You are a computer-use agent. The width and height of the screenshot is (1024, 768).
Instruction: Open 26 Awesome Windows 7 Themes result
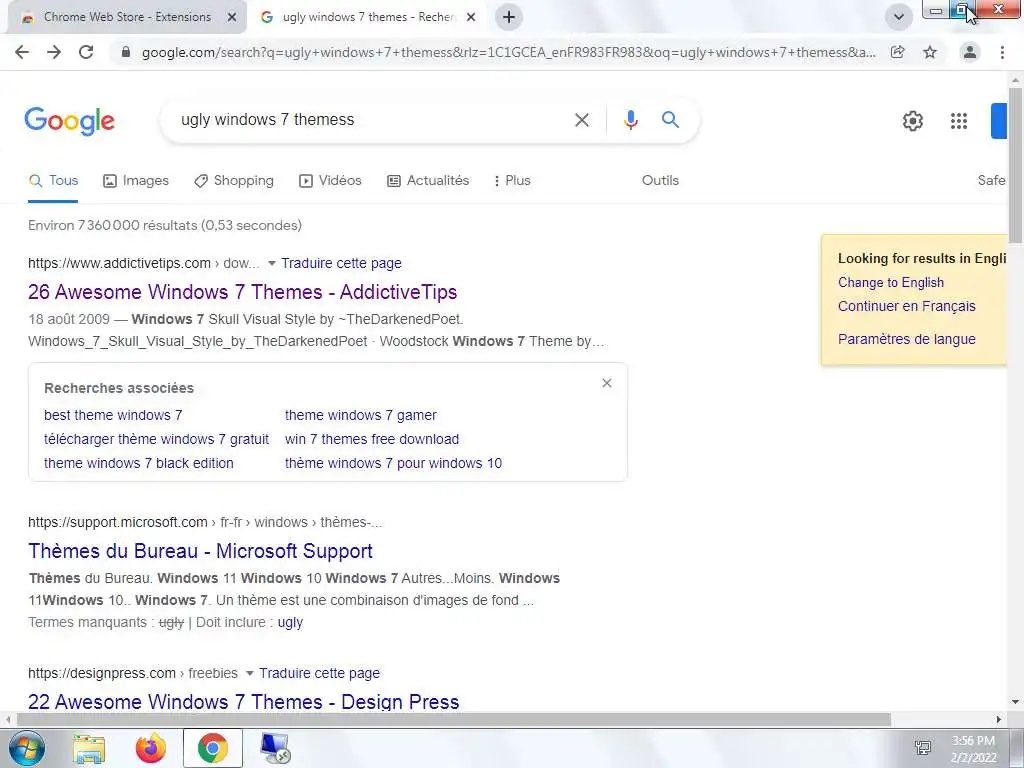(x=242, y=292)
